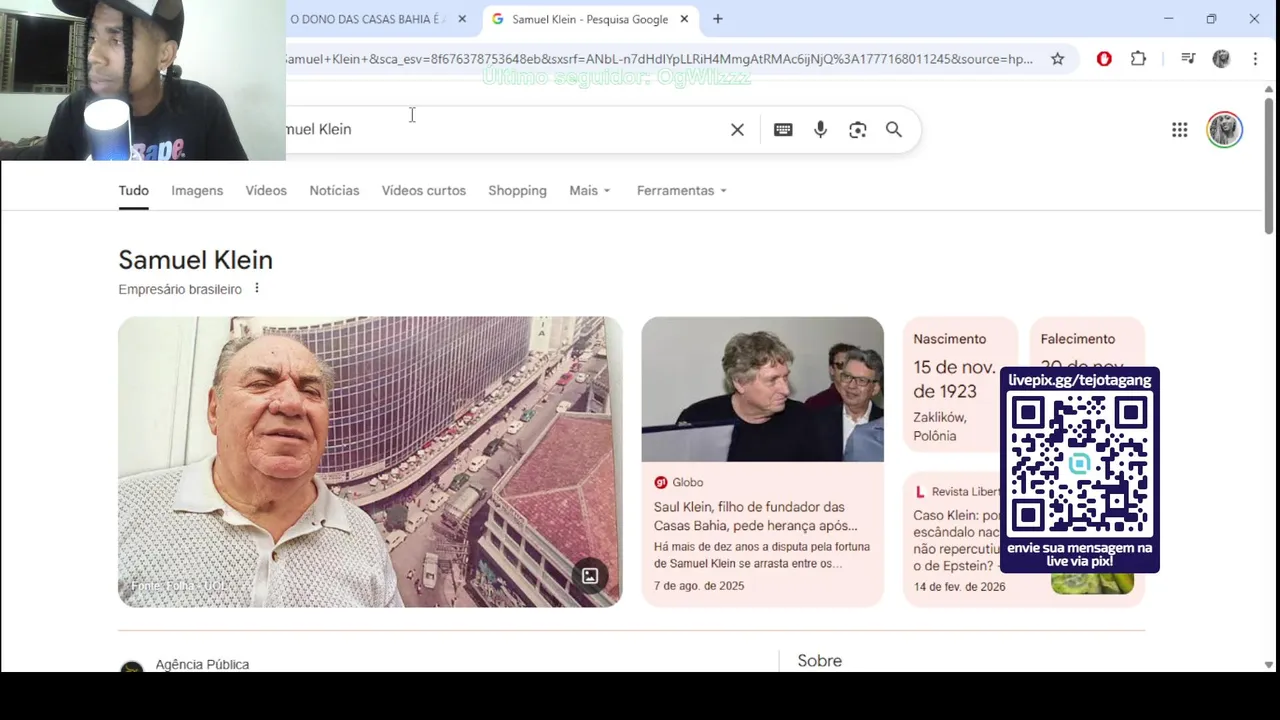Open the Chrome three-dot menu
1280x720 pixels.
click(1255, 59)
